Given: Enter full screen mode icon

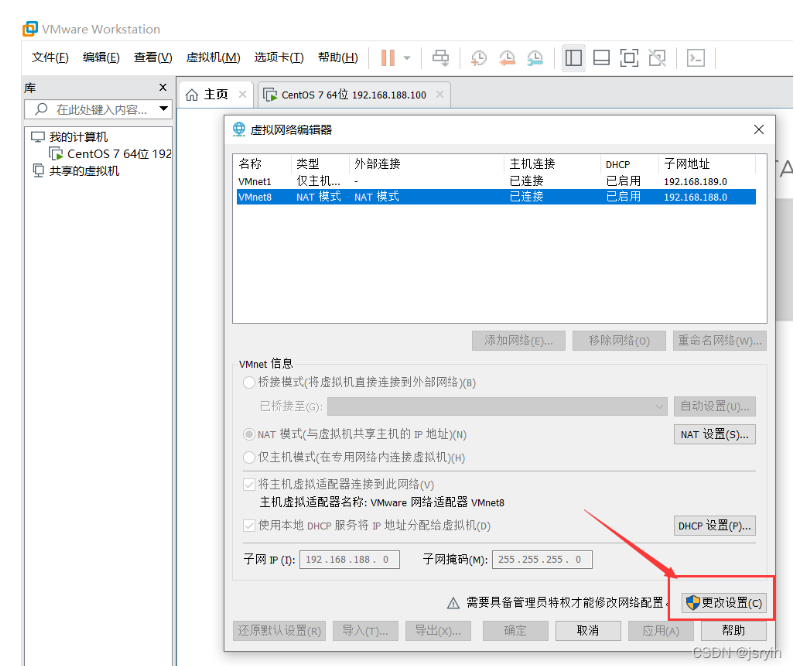Looking at the screenshot, I should [629, 58].
